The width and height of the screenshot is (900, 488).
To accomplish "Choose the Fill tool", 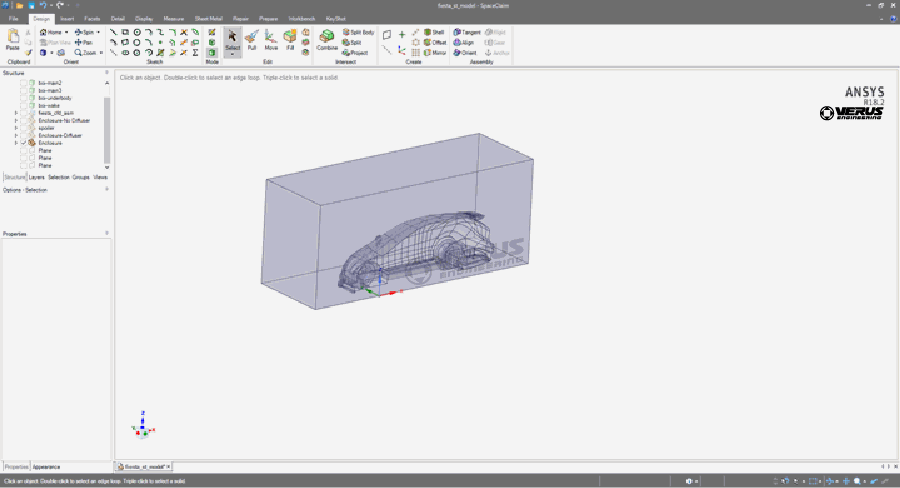I will [290, 40].
